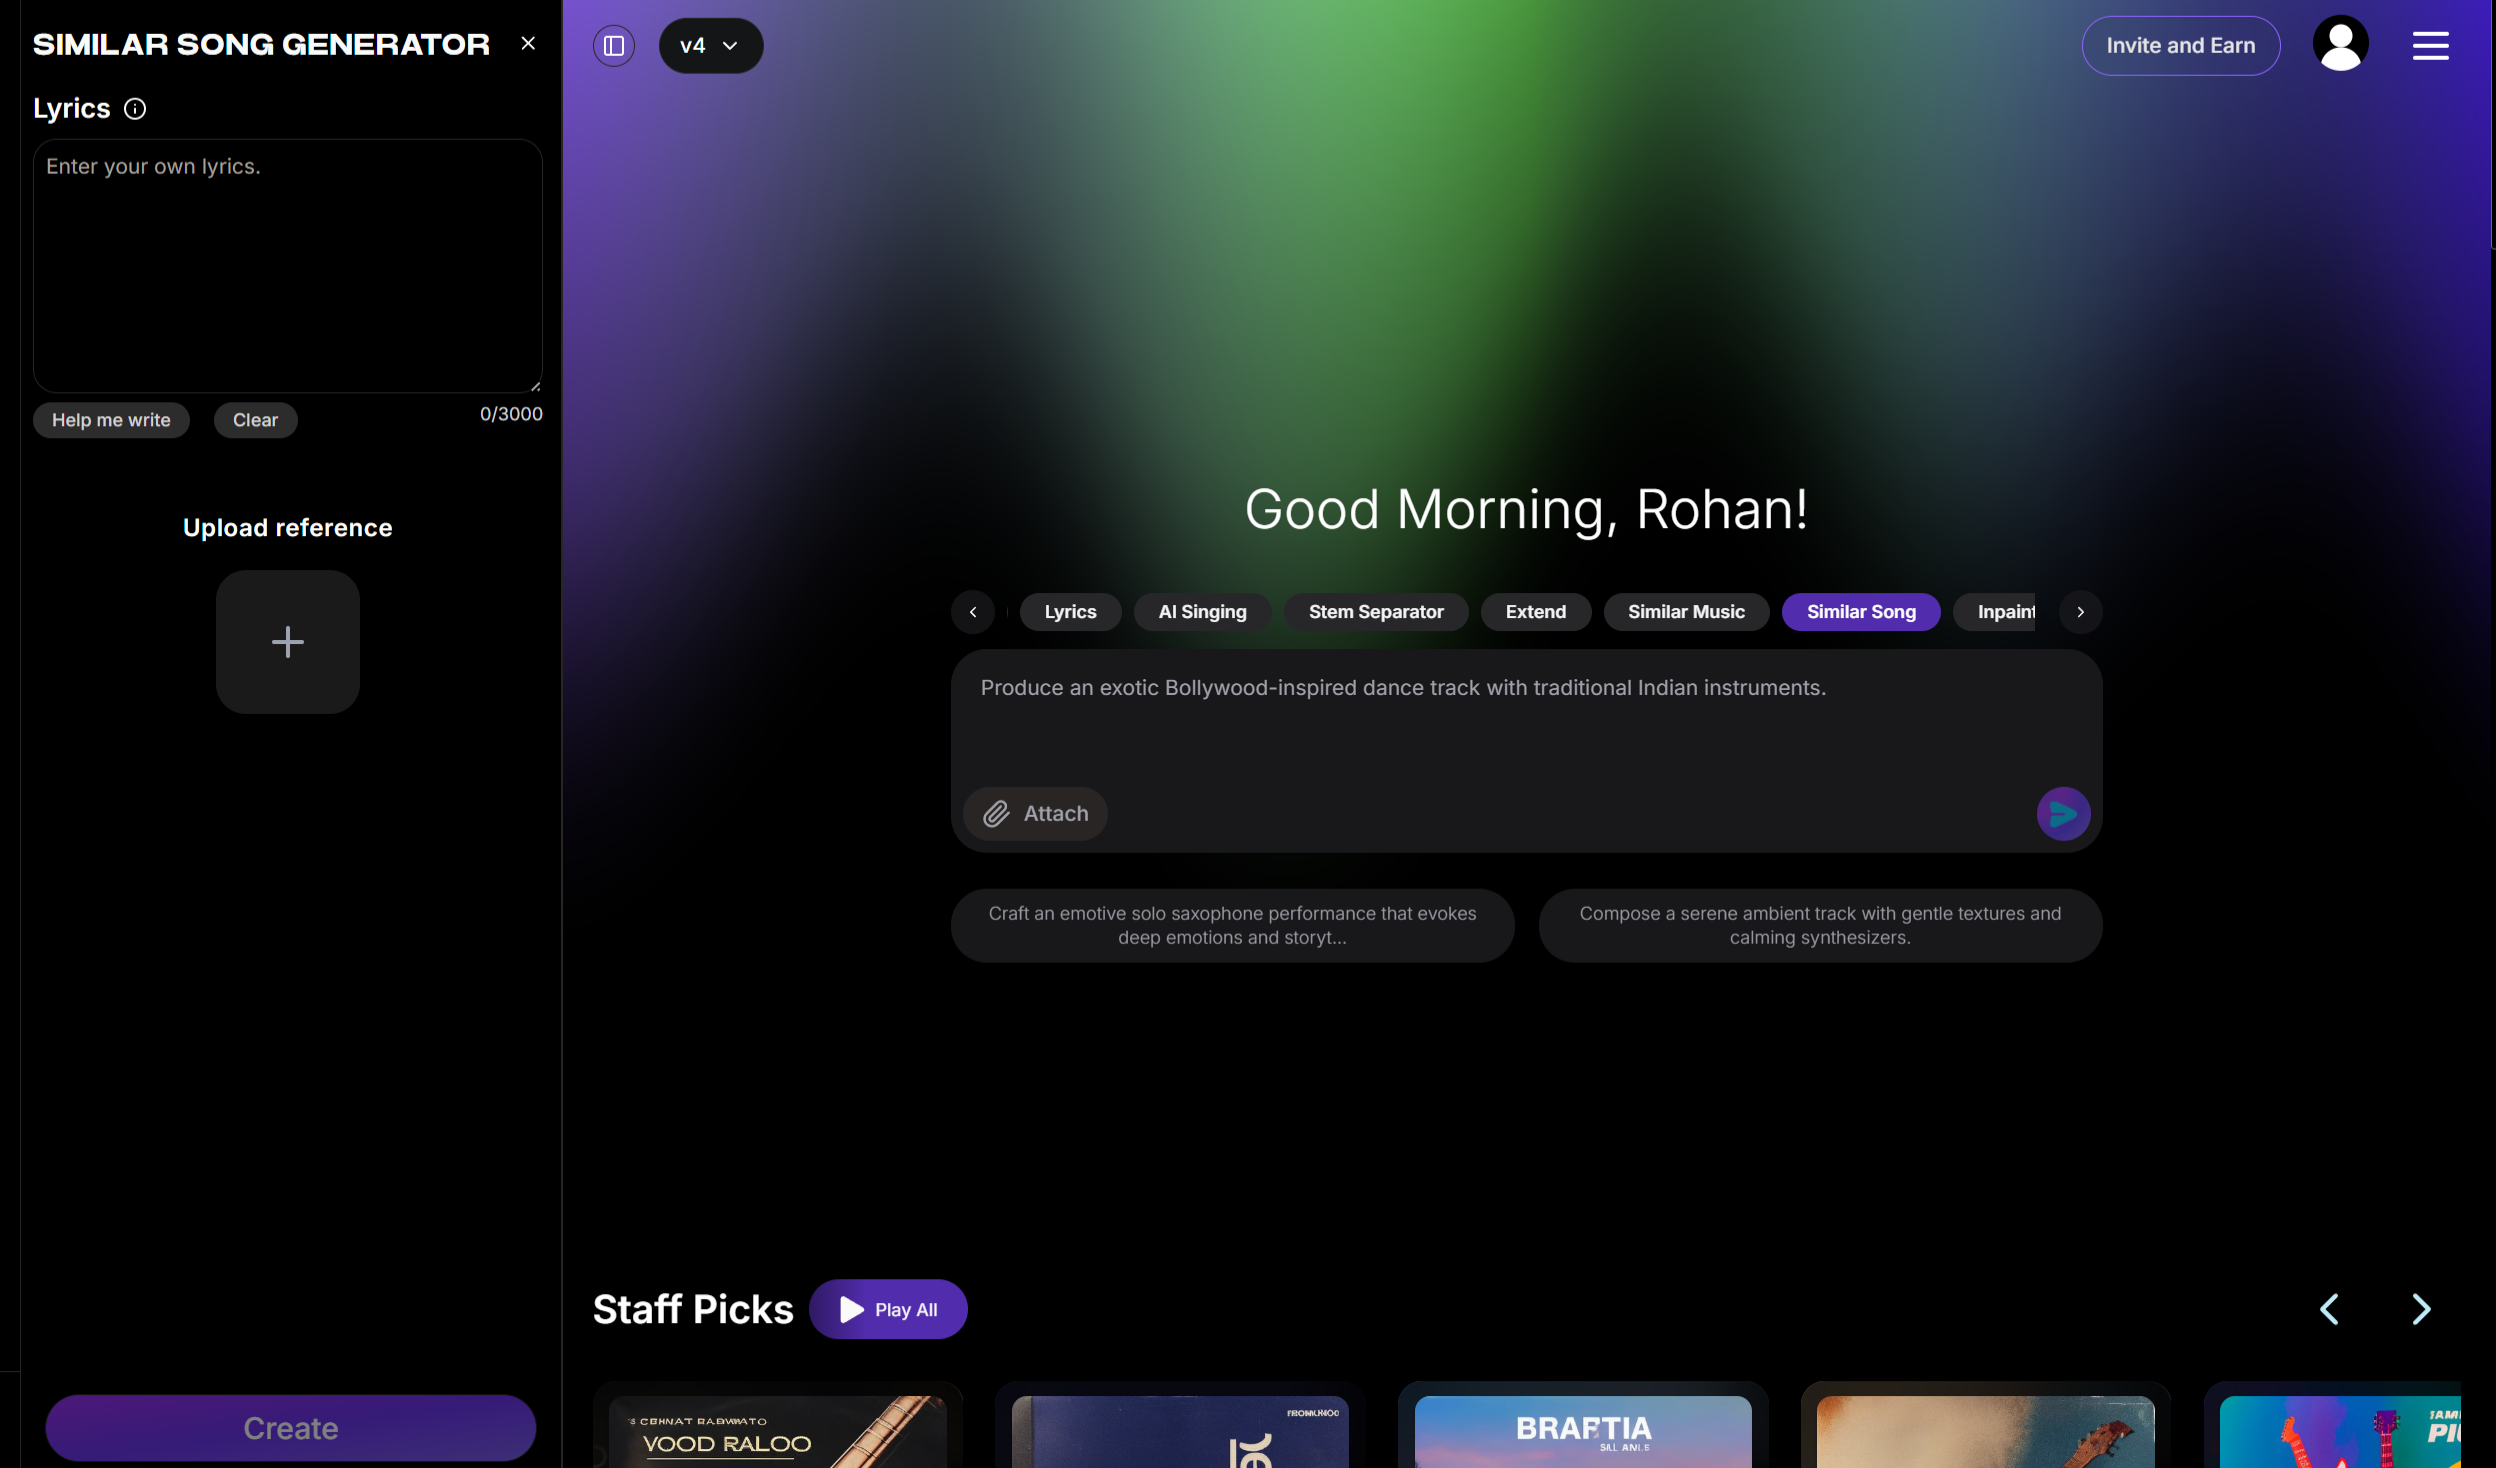Close the Similar Song Generator panel

click(528, 43)
